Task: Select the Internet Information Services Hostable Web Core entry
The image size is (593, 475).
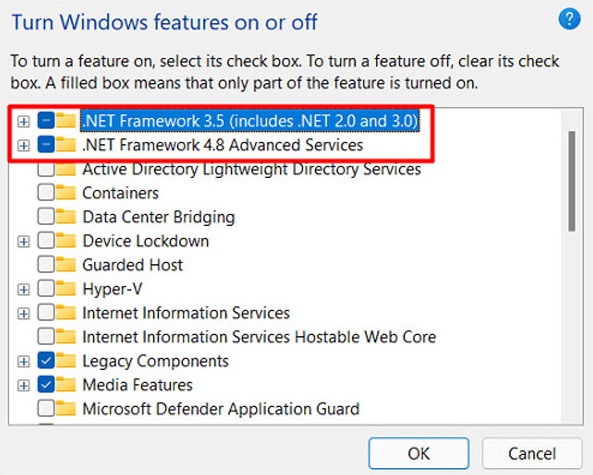Action: pyautogui.click(x=259, y=337)
